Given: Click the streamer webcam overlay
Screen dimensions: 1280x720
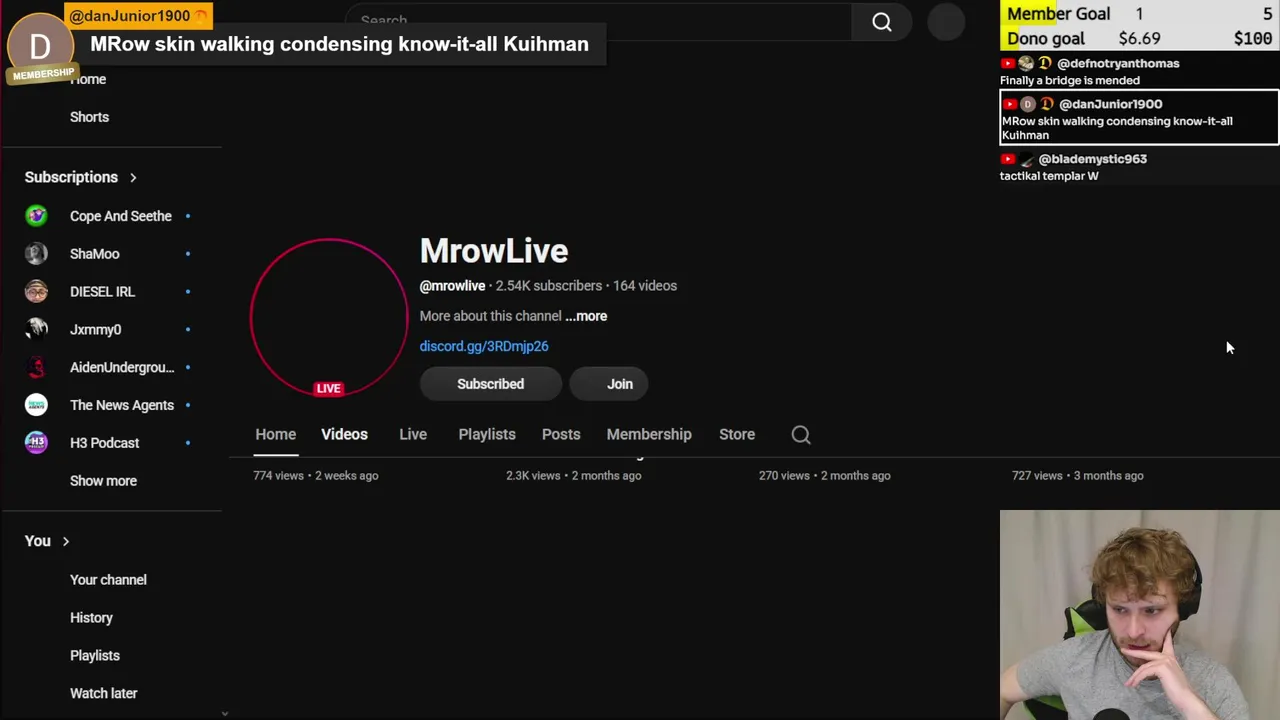Looking at the screenshot, I should (x=1139, y=615).
